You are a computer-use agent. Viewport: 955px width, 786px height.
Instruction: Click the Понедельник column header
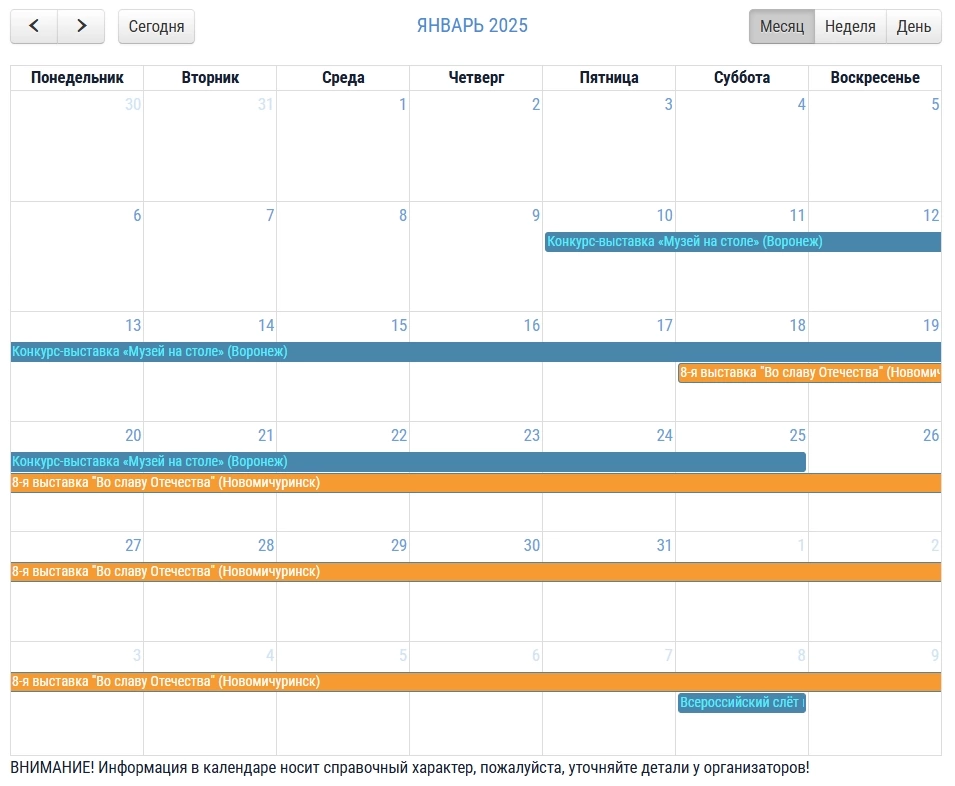[x=77, y=78]
